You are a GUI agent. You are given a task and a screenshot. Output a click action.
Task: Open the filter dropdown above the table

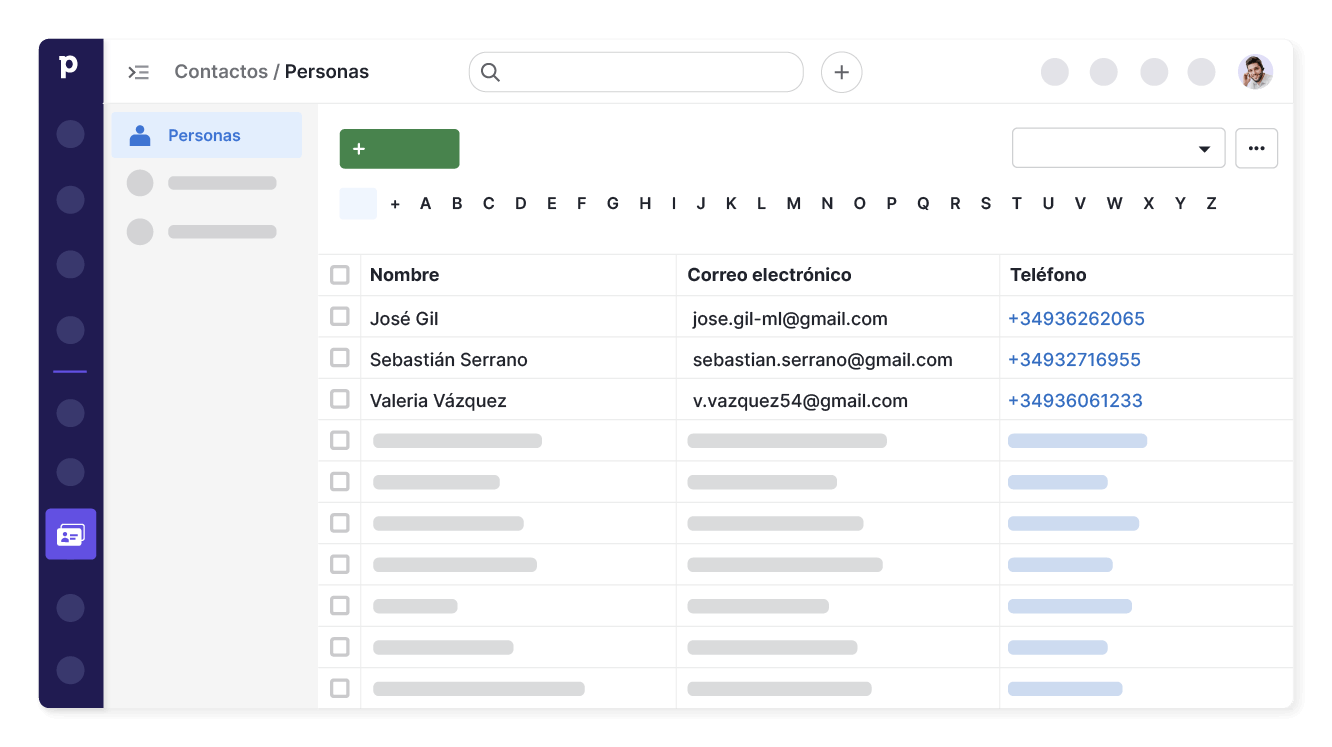coord(1118,147)
